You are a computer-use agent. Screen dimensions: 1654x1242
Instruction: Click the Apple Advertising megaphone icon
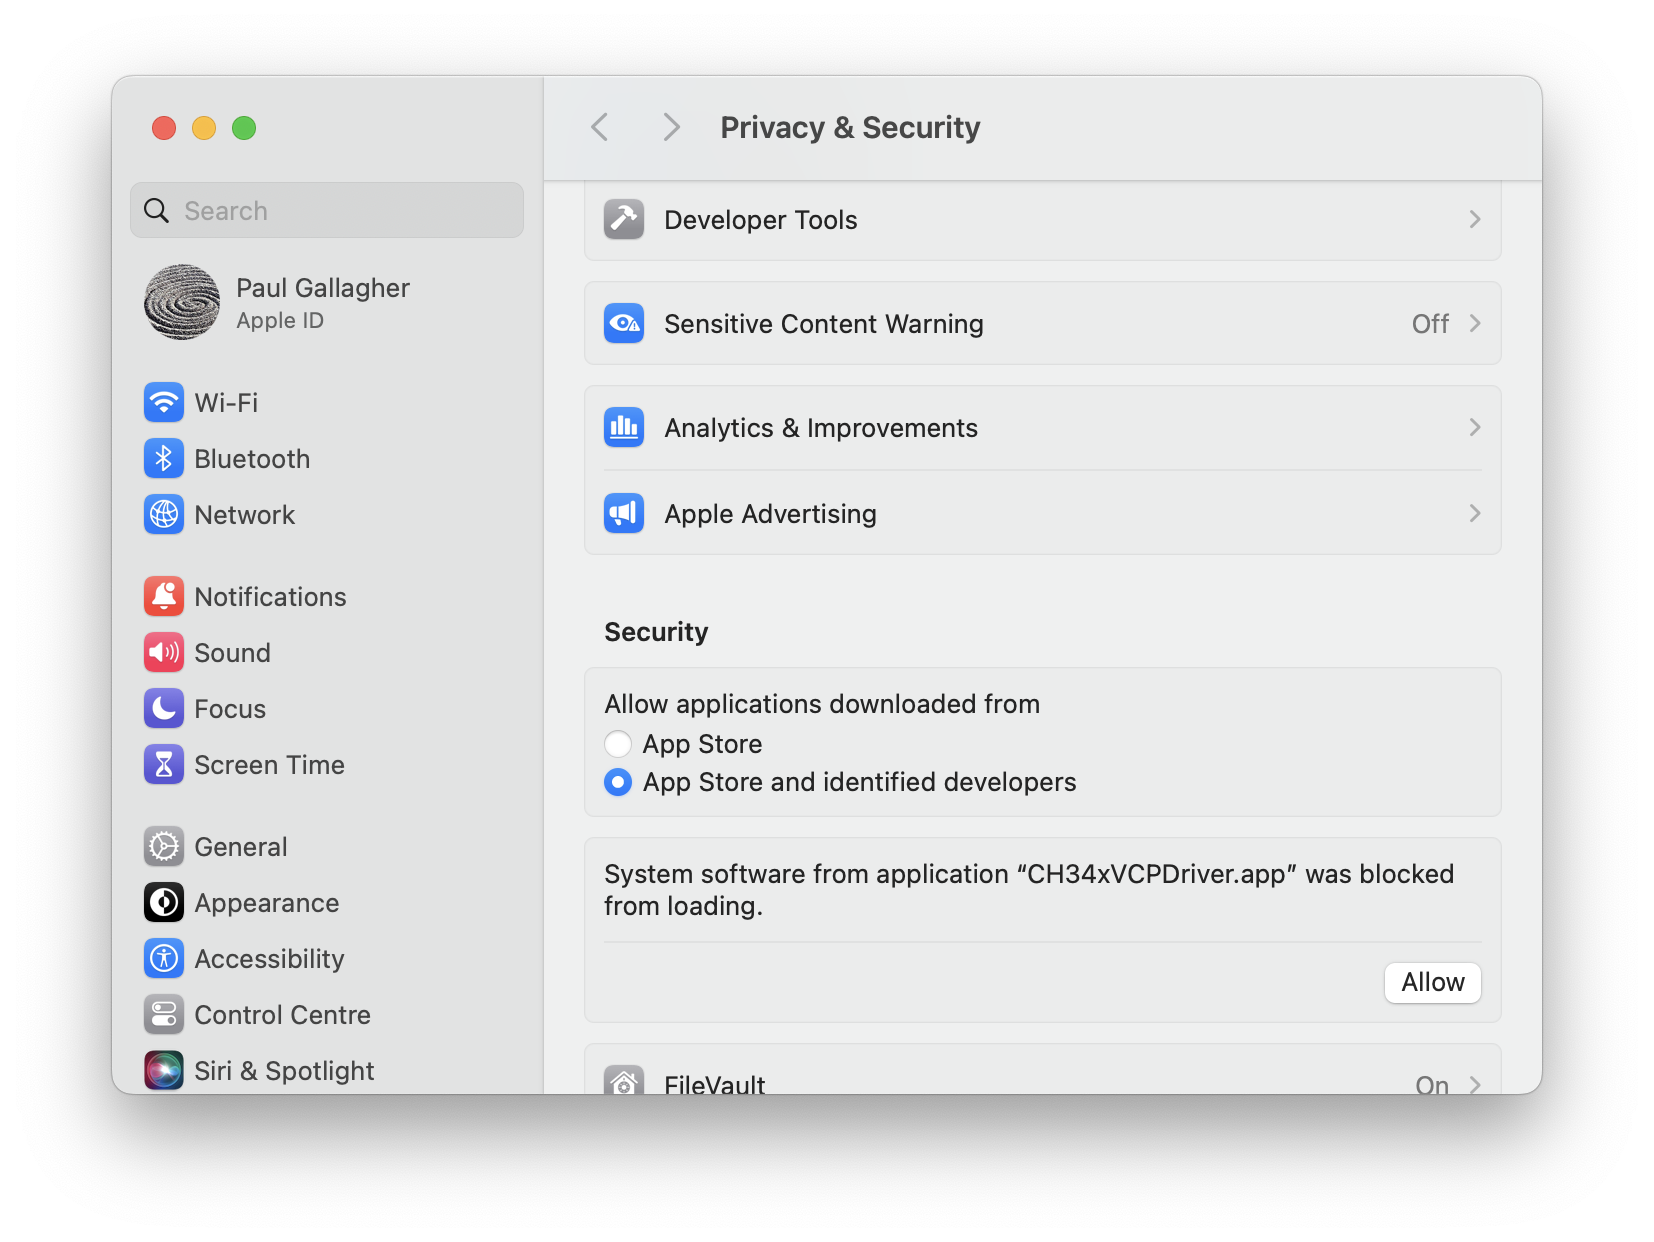(x=624, y=514)
